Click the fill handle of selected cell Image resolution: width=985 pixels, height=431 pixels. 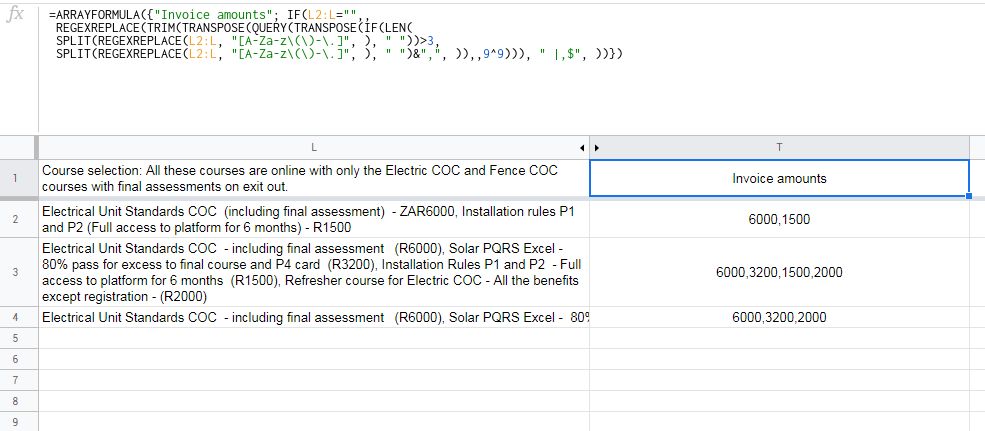[x=969, y=196]
